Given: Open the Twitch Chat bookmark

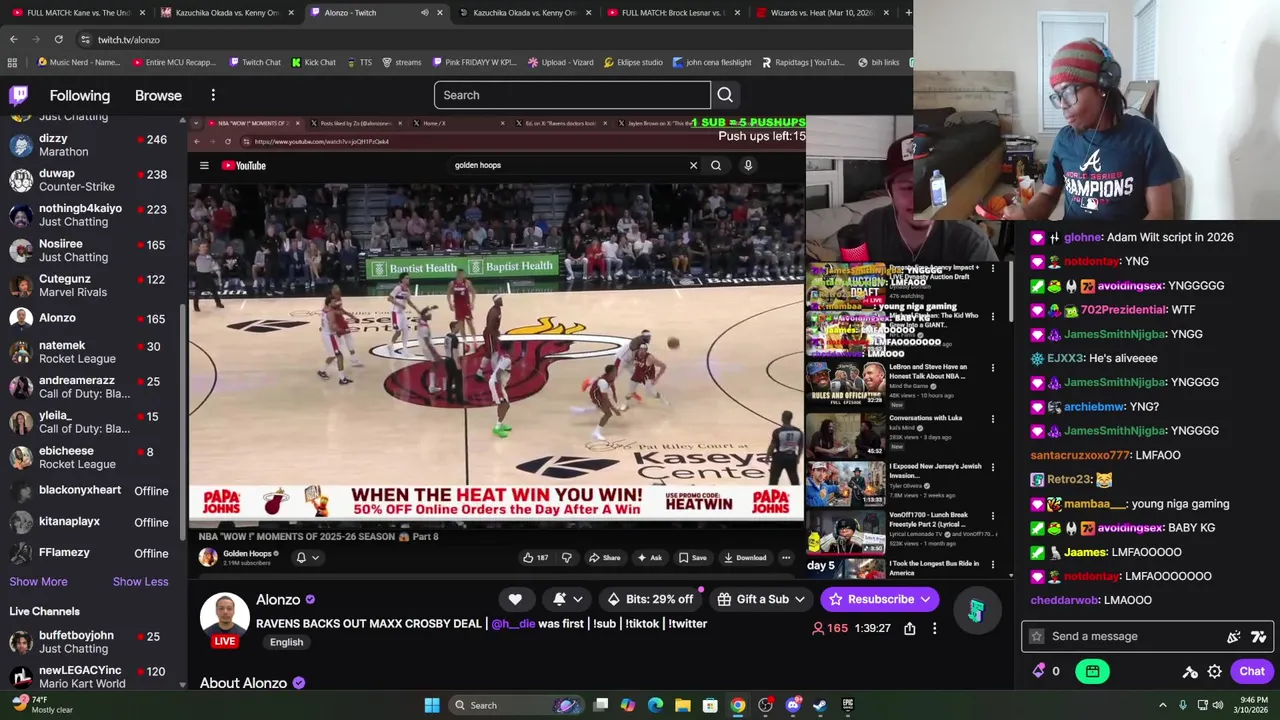Looking at the screenshot, I should click(255, 62).
